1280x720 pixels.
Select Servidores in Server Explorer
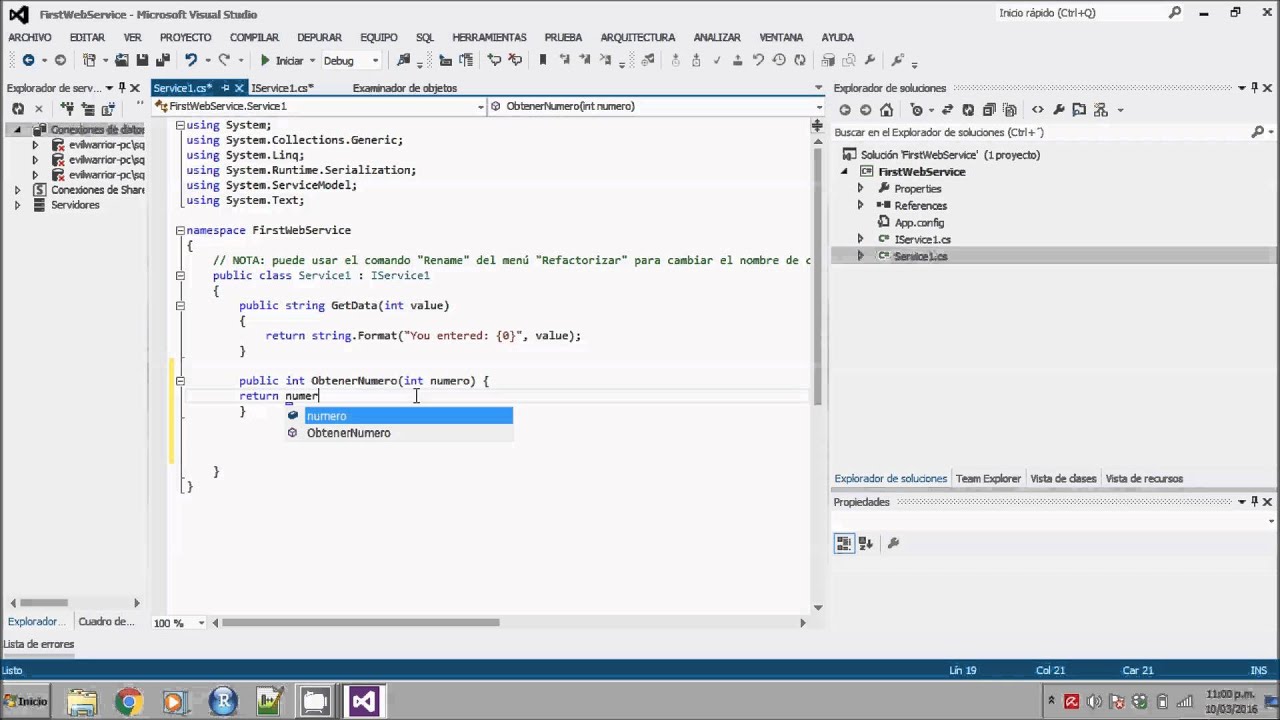pos(75,205)
